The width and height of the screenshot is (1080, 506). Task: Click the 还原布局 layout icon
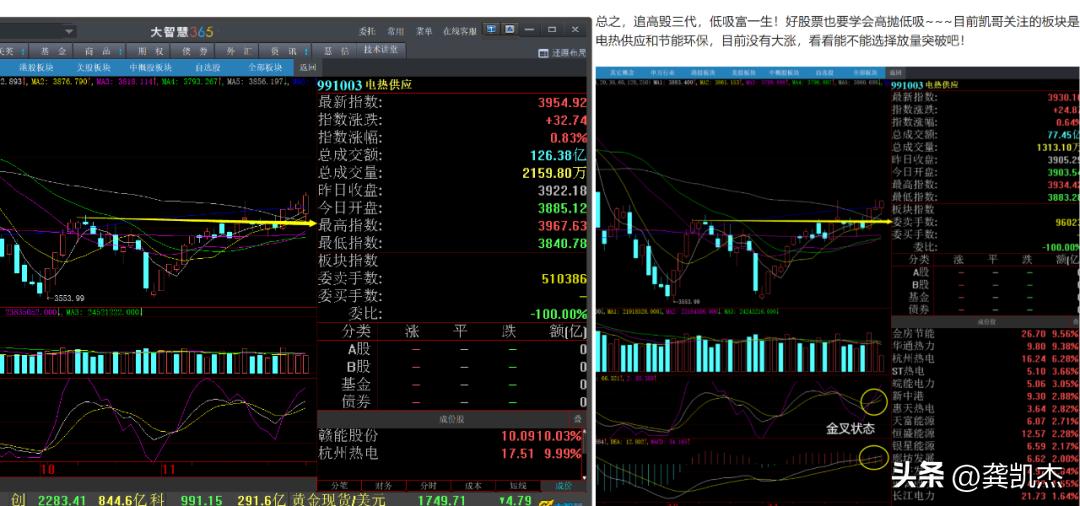(543, 53)
